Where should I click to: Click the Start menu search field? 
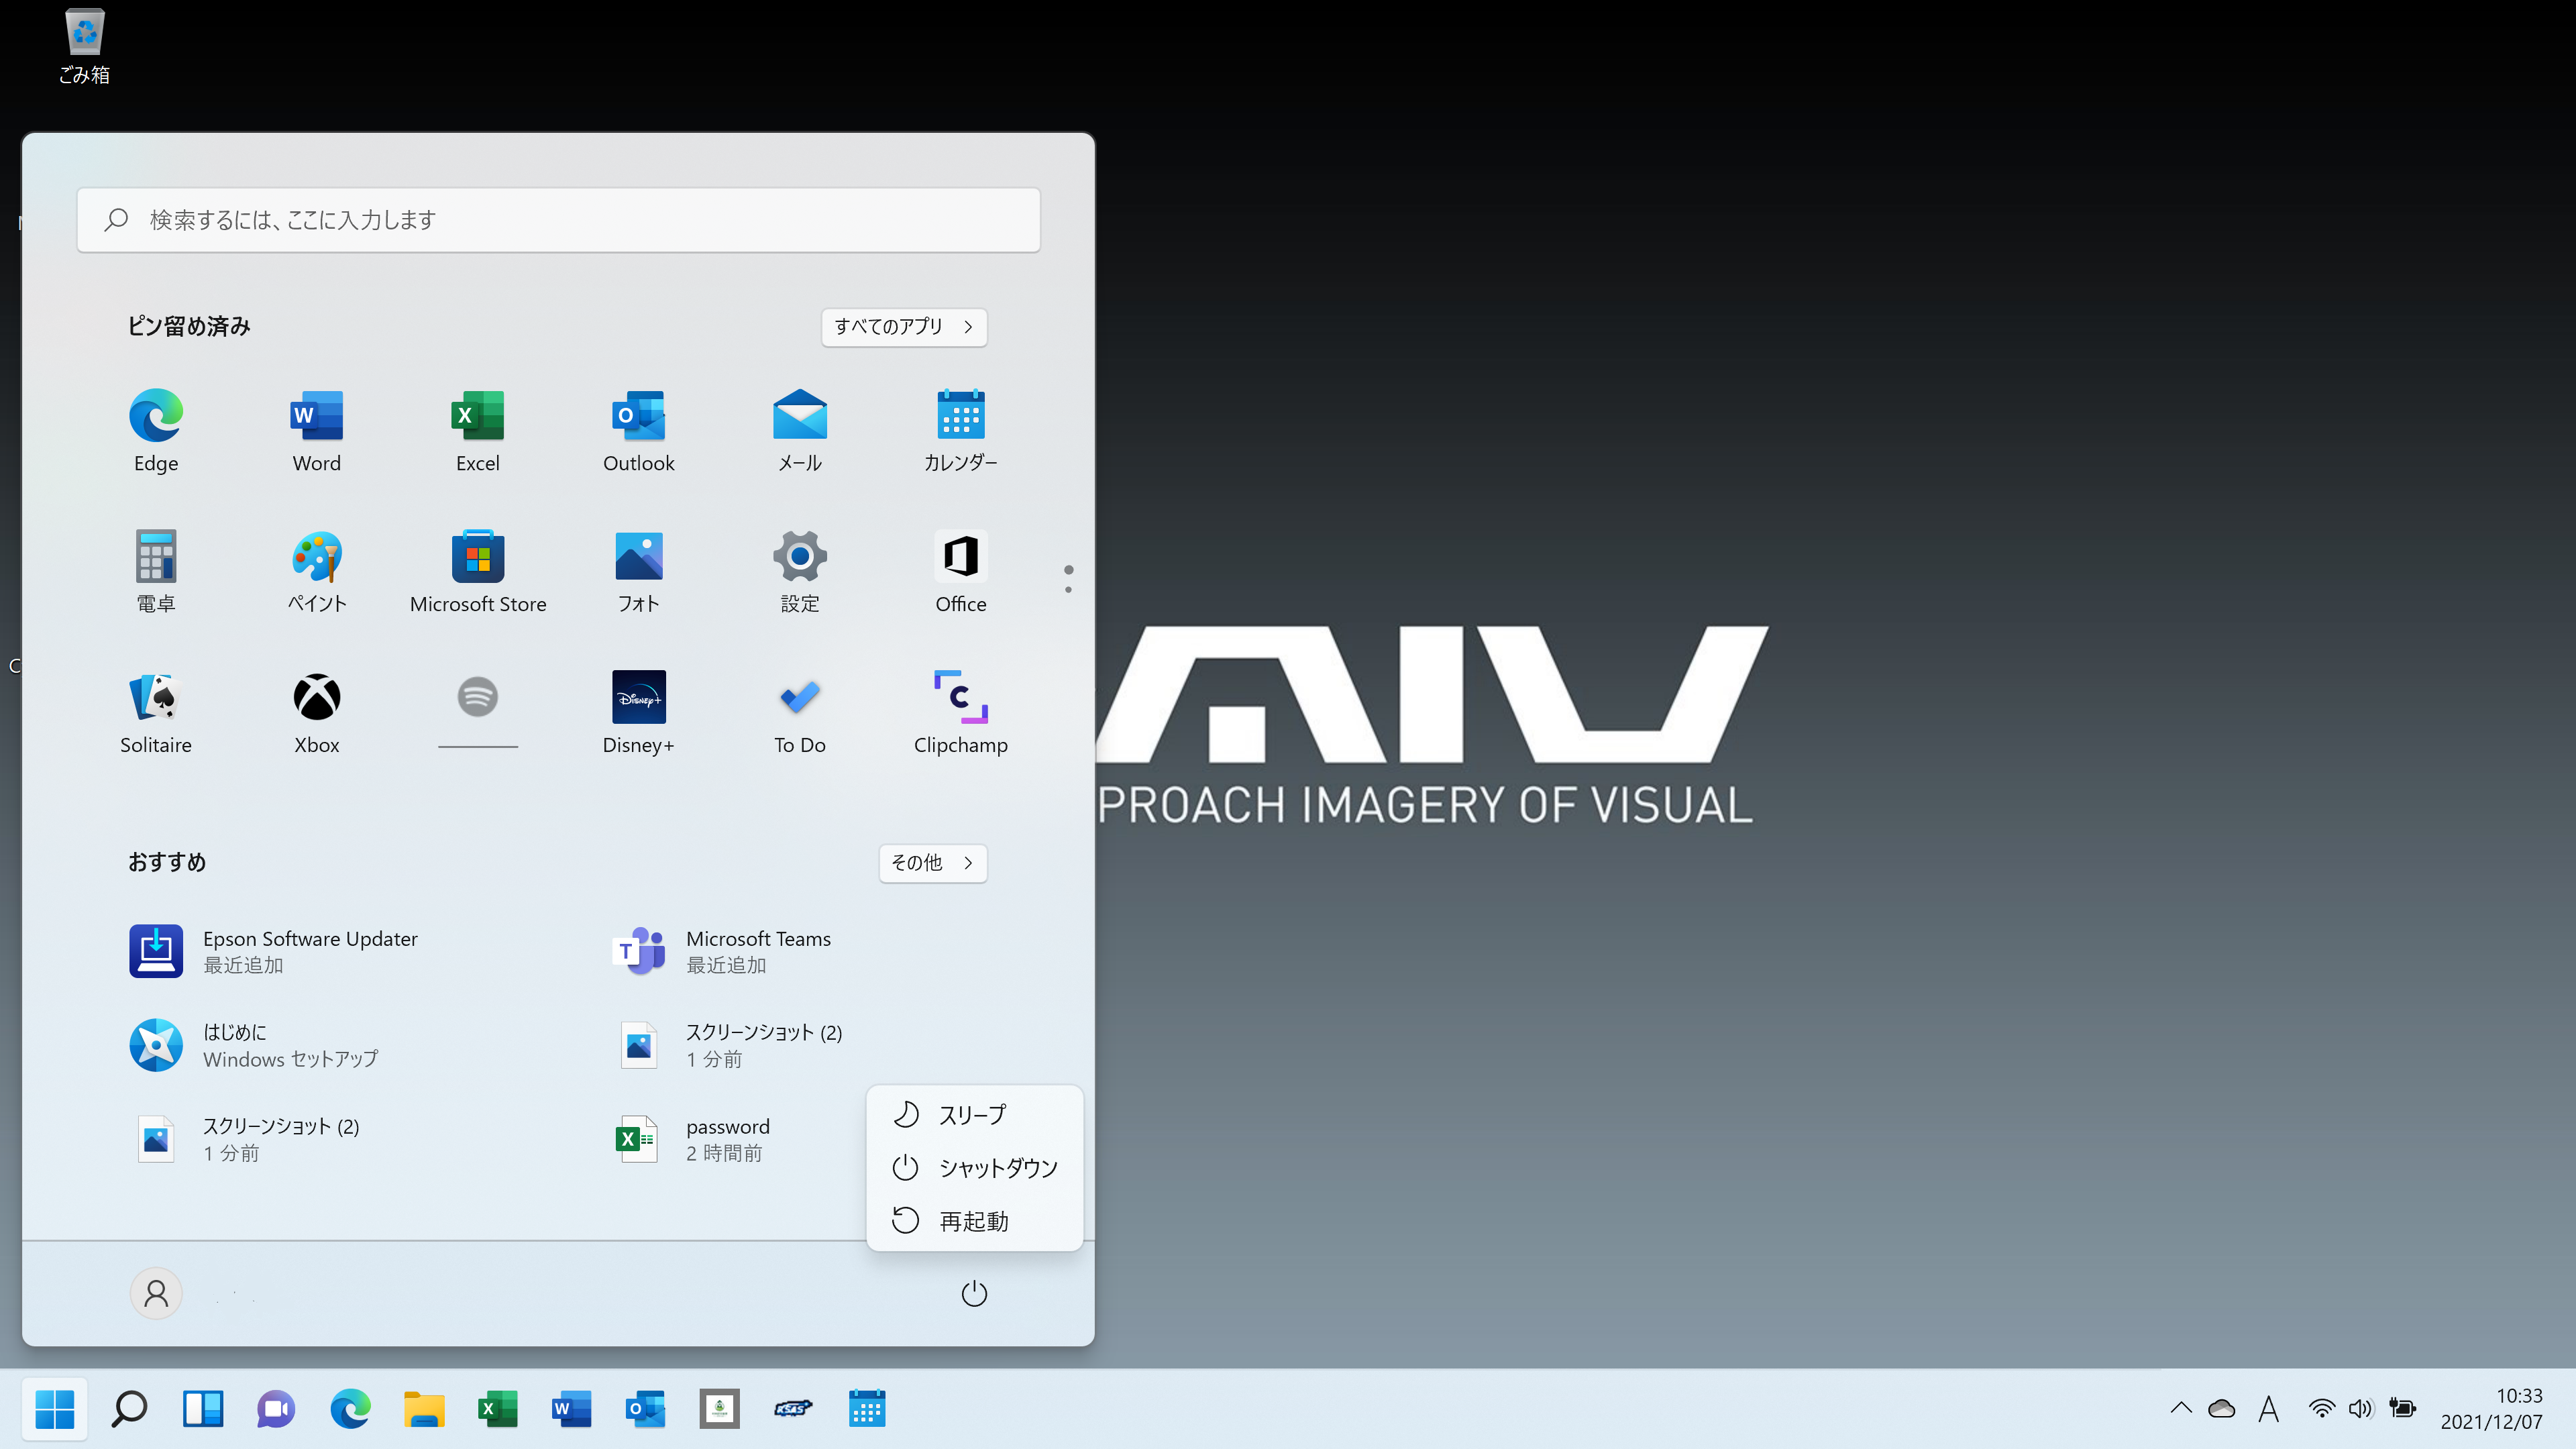point(558,220)
